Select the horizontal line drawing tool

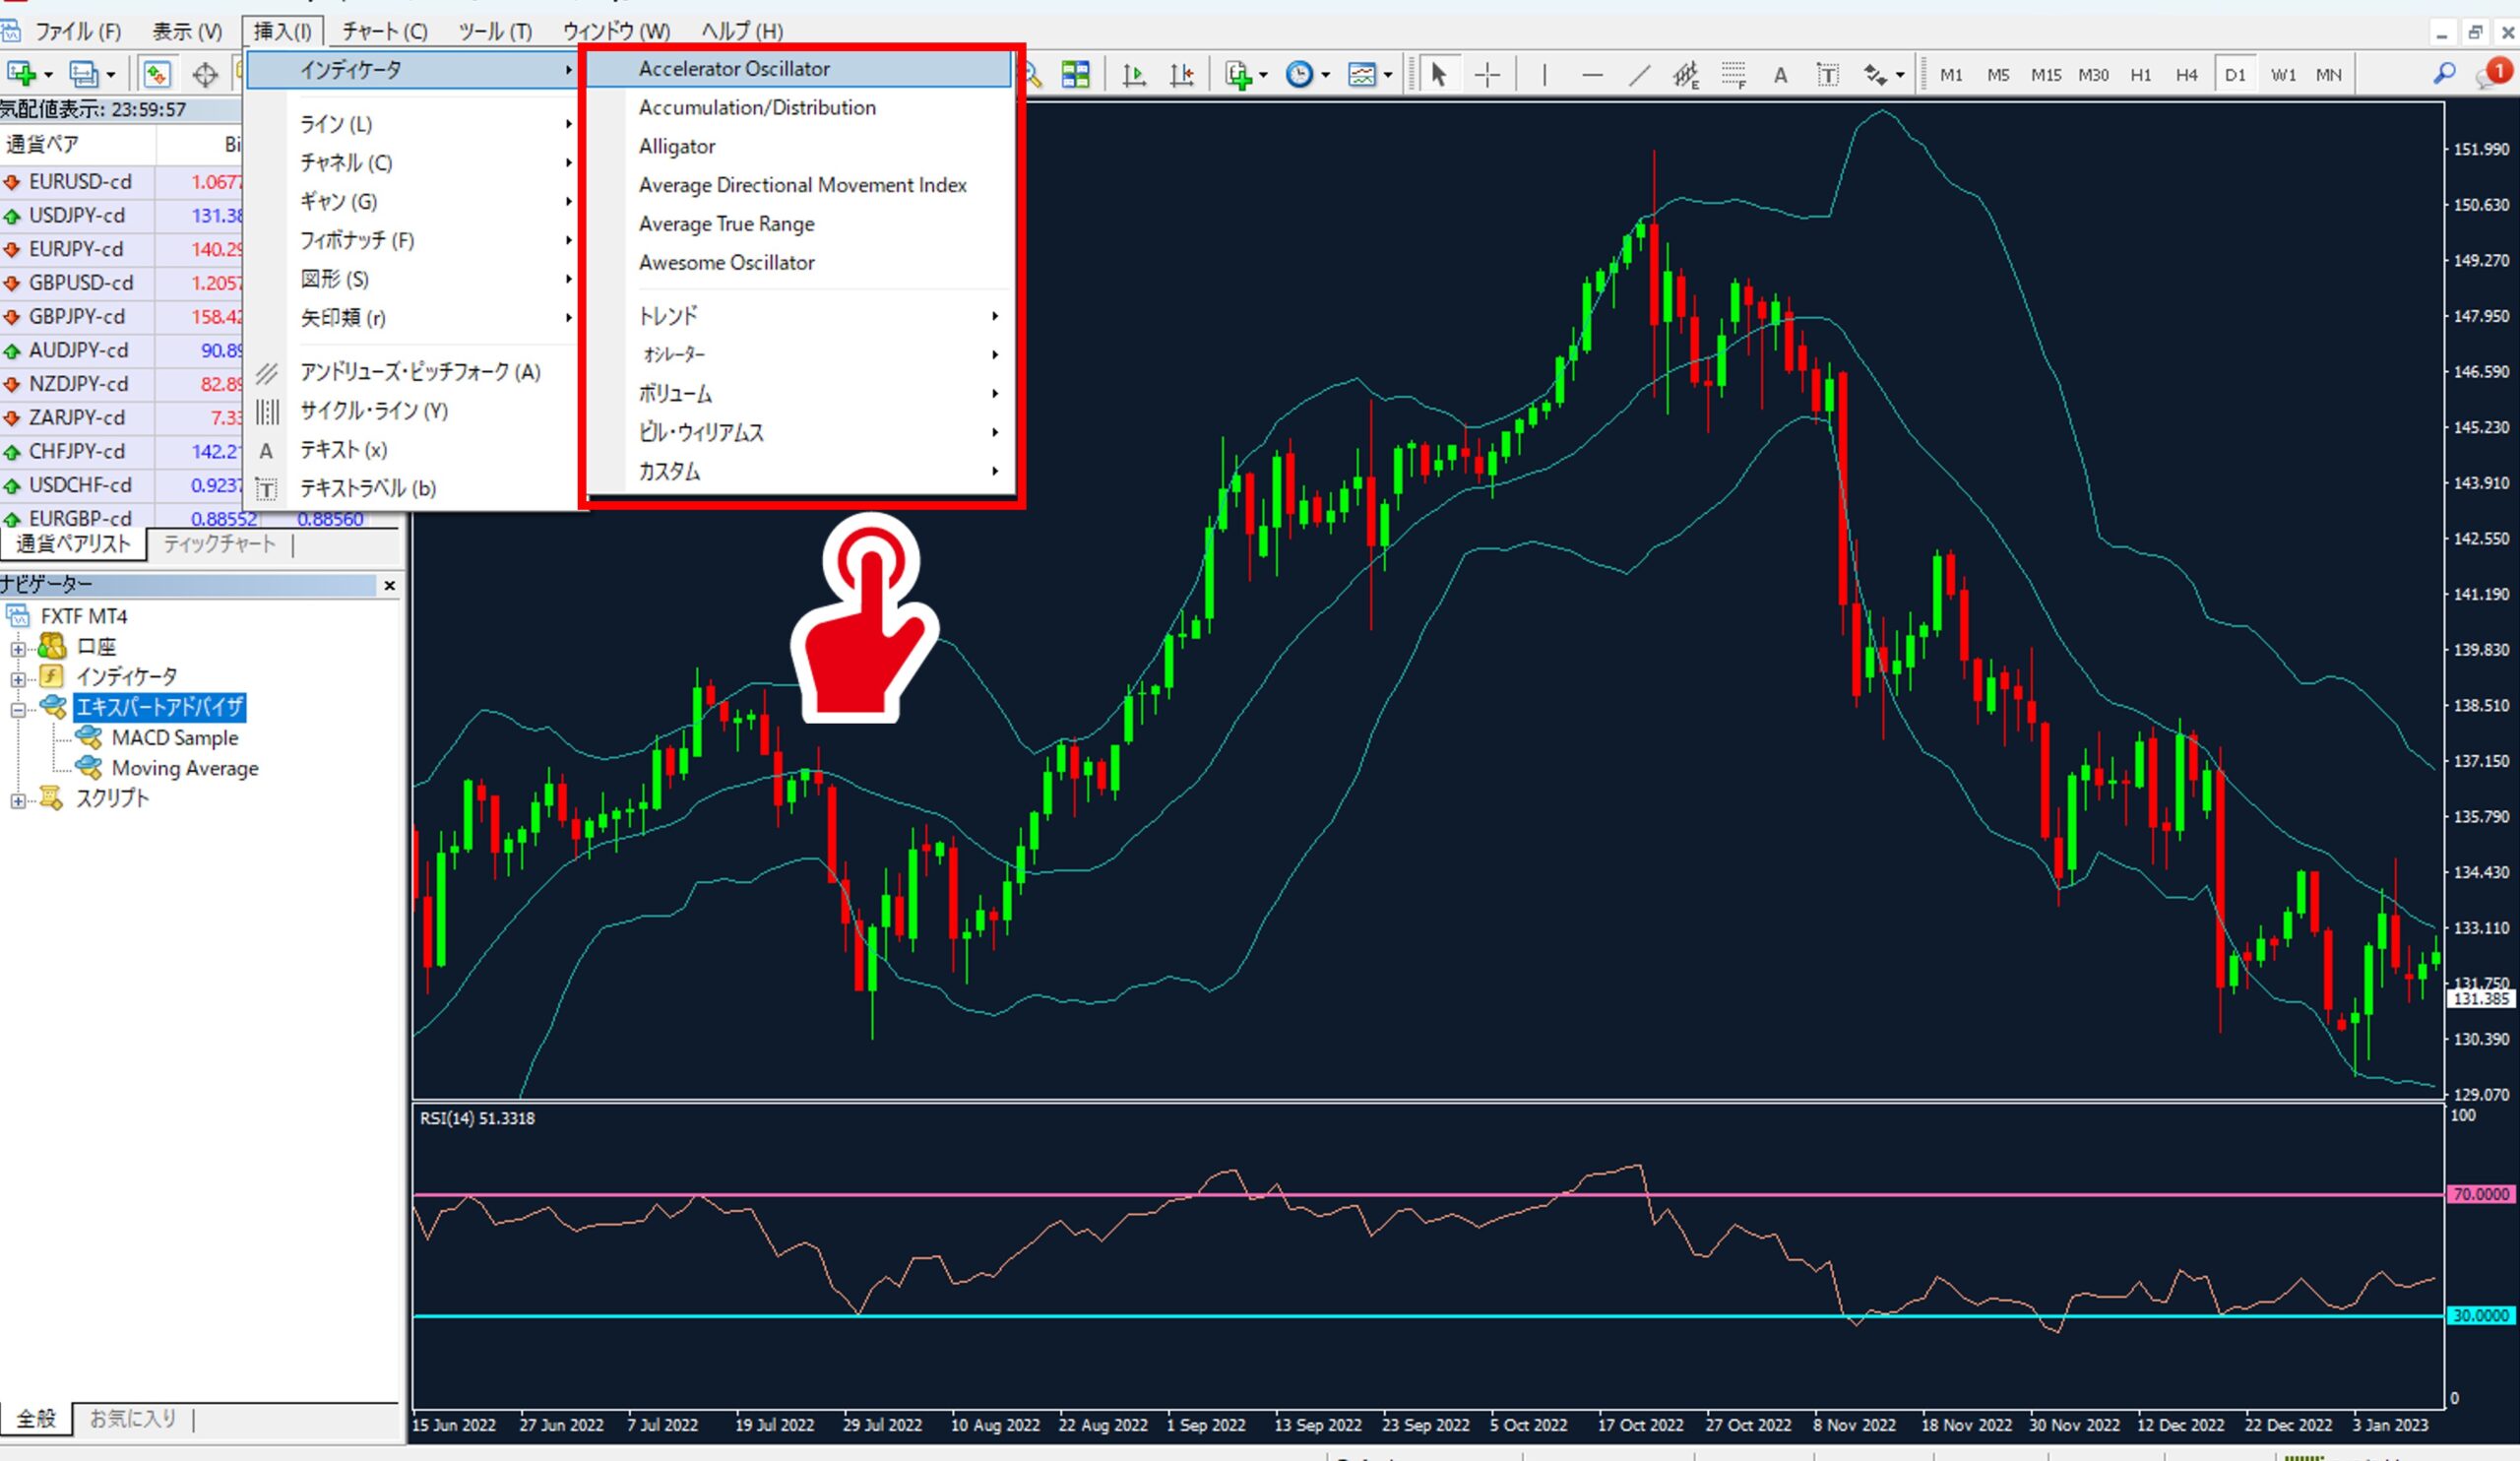click(x=1592, y=75)
